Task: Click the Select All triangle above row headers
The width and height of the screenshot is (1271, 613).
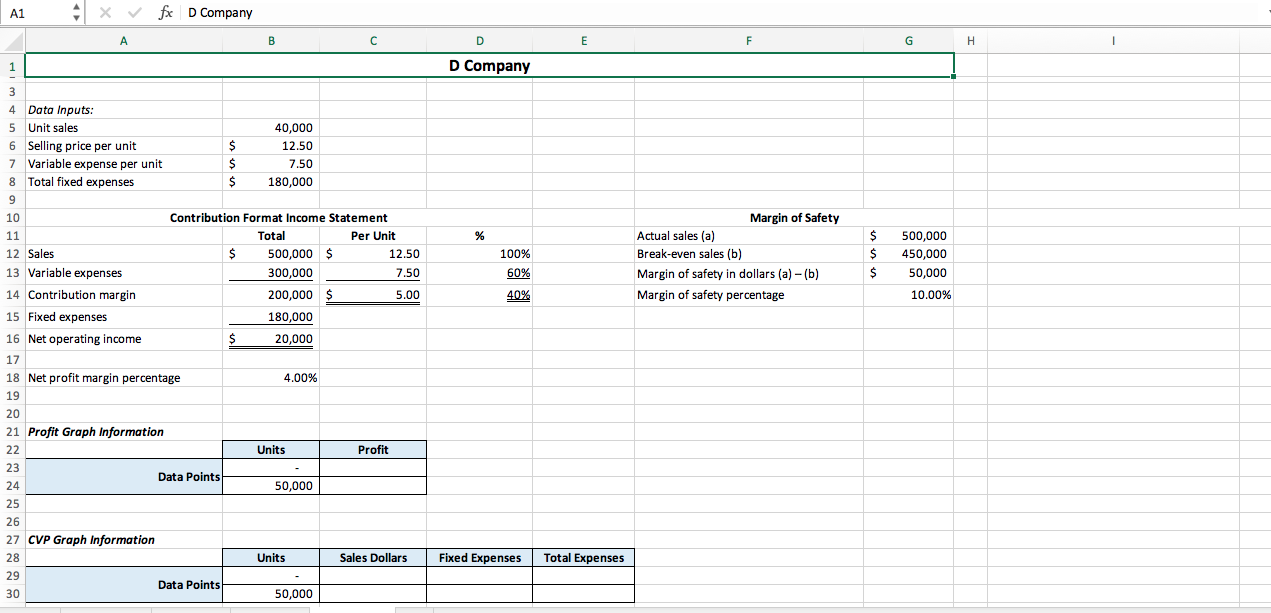Action: point(13,41)
